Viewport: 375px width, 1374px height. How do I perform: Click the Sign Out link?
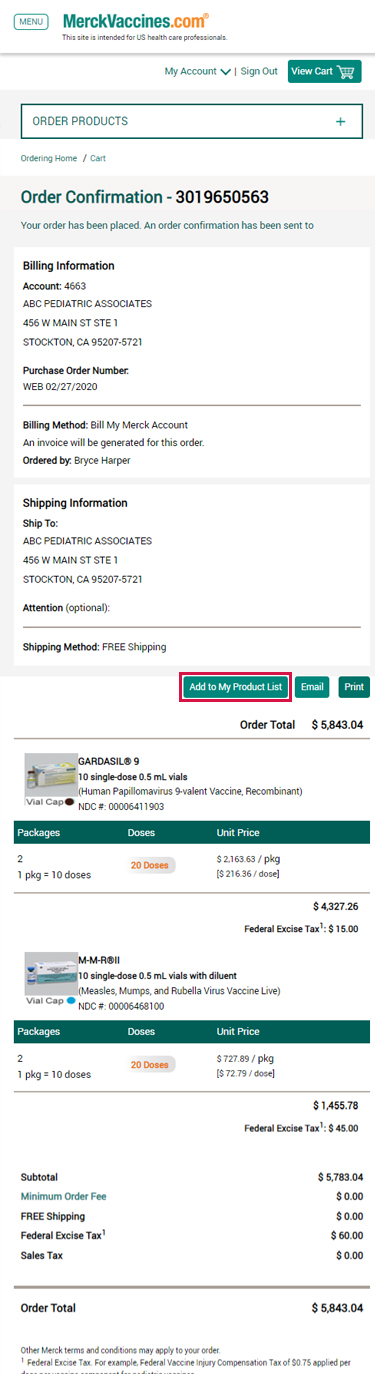tap(259, 71)
